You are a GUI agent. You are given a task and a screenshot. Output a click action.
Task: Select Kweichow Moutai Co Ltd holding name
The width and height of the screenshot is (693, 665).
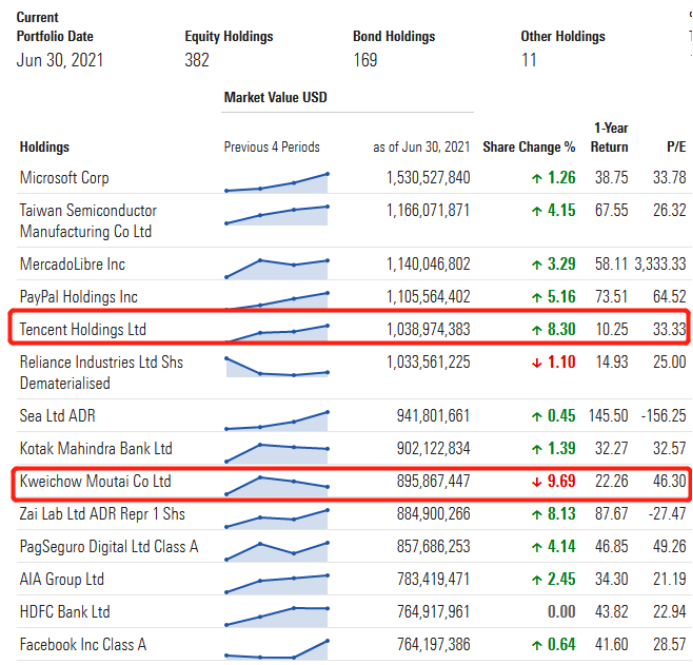[x=96, y=482]
